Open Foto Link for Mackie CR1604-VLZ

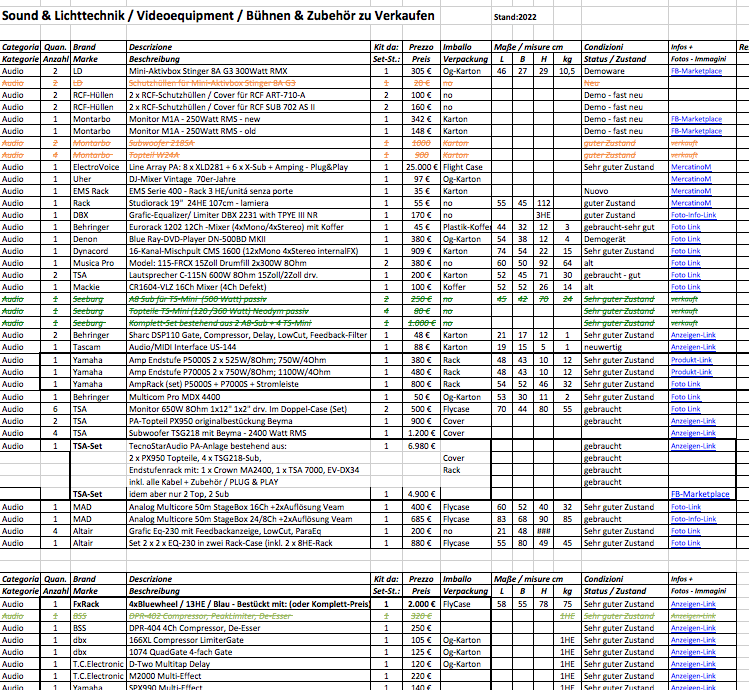pos(685,287)
